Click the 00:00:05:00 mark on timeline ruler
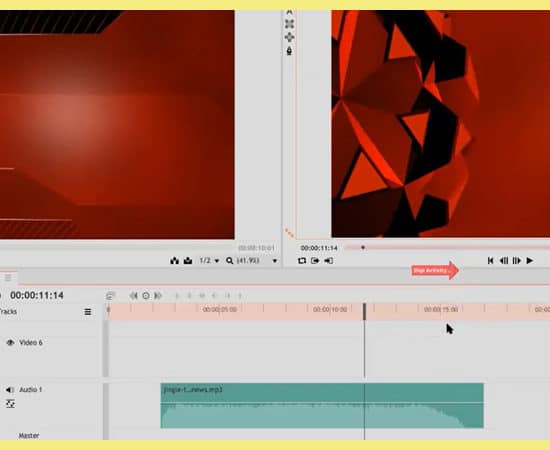Image resolution: width=550 pixels, height=450 pixels. (220, 309)
